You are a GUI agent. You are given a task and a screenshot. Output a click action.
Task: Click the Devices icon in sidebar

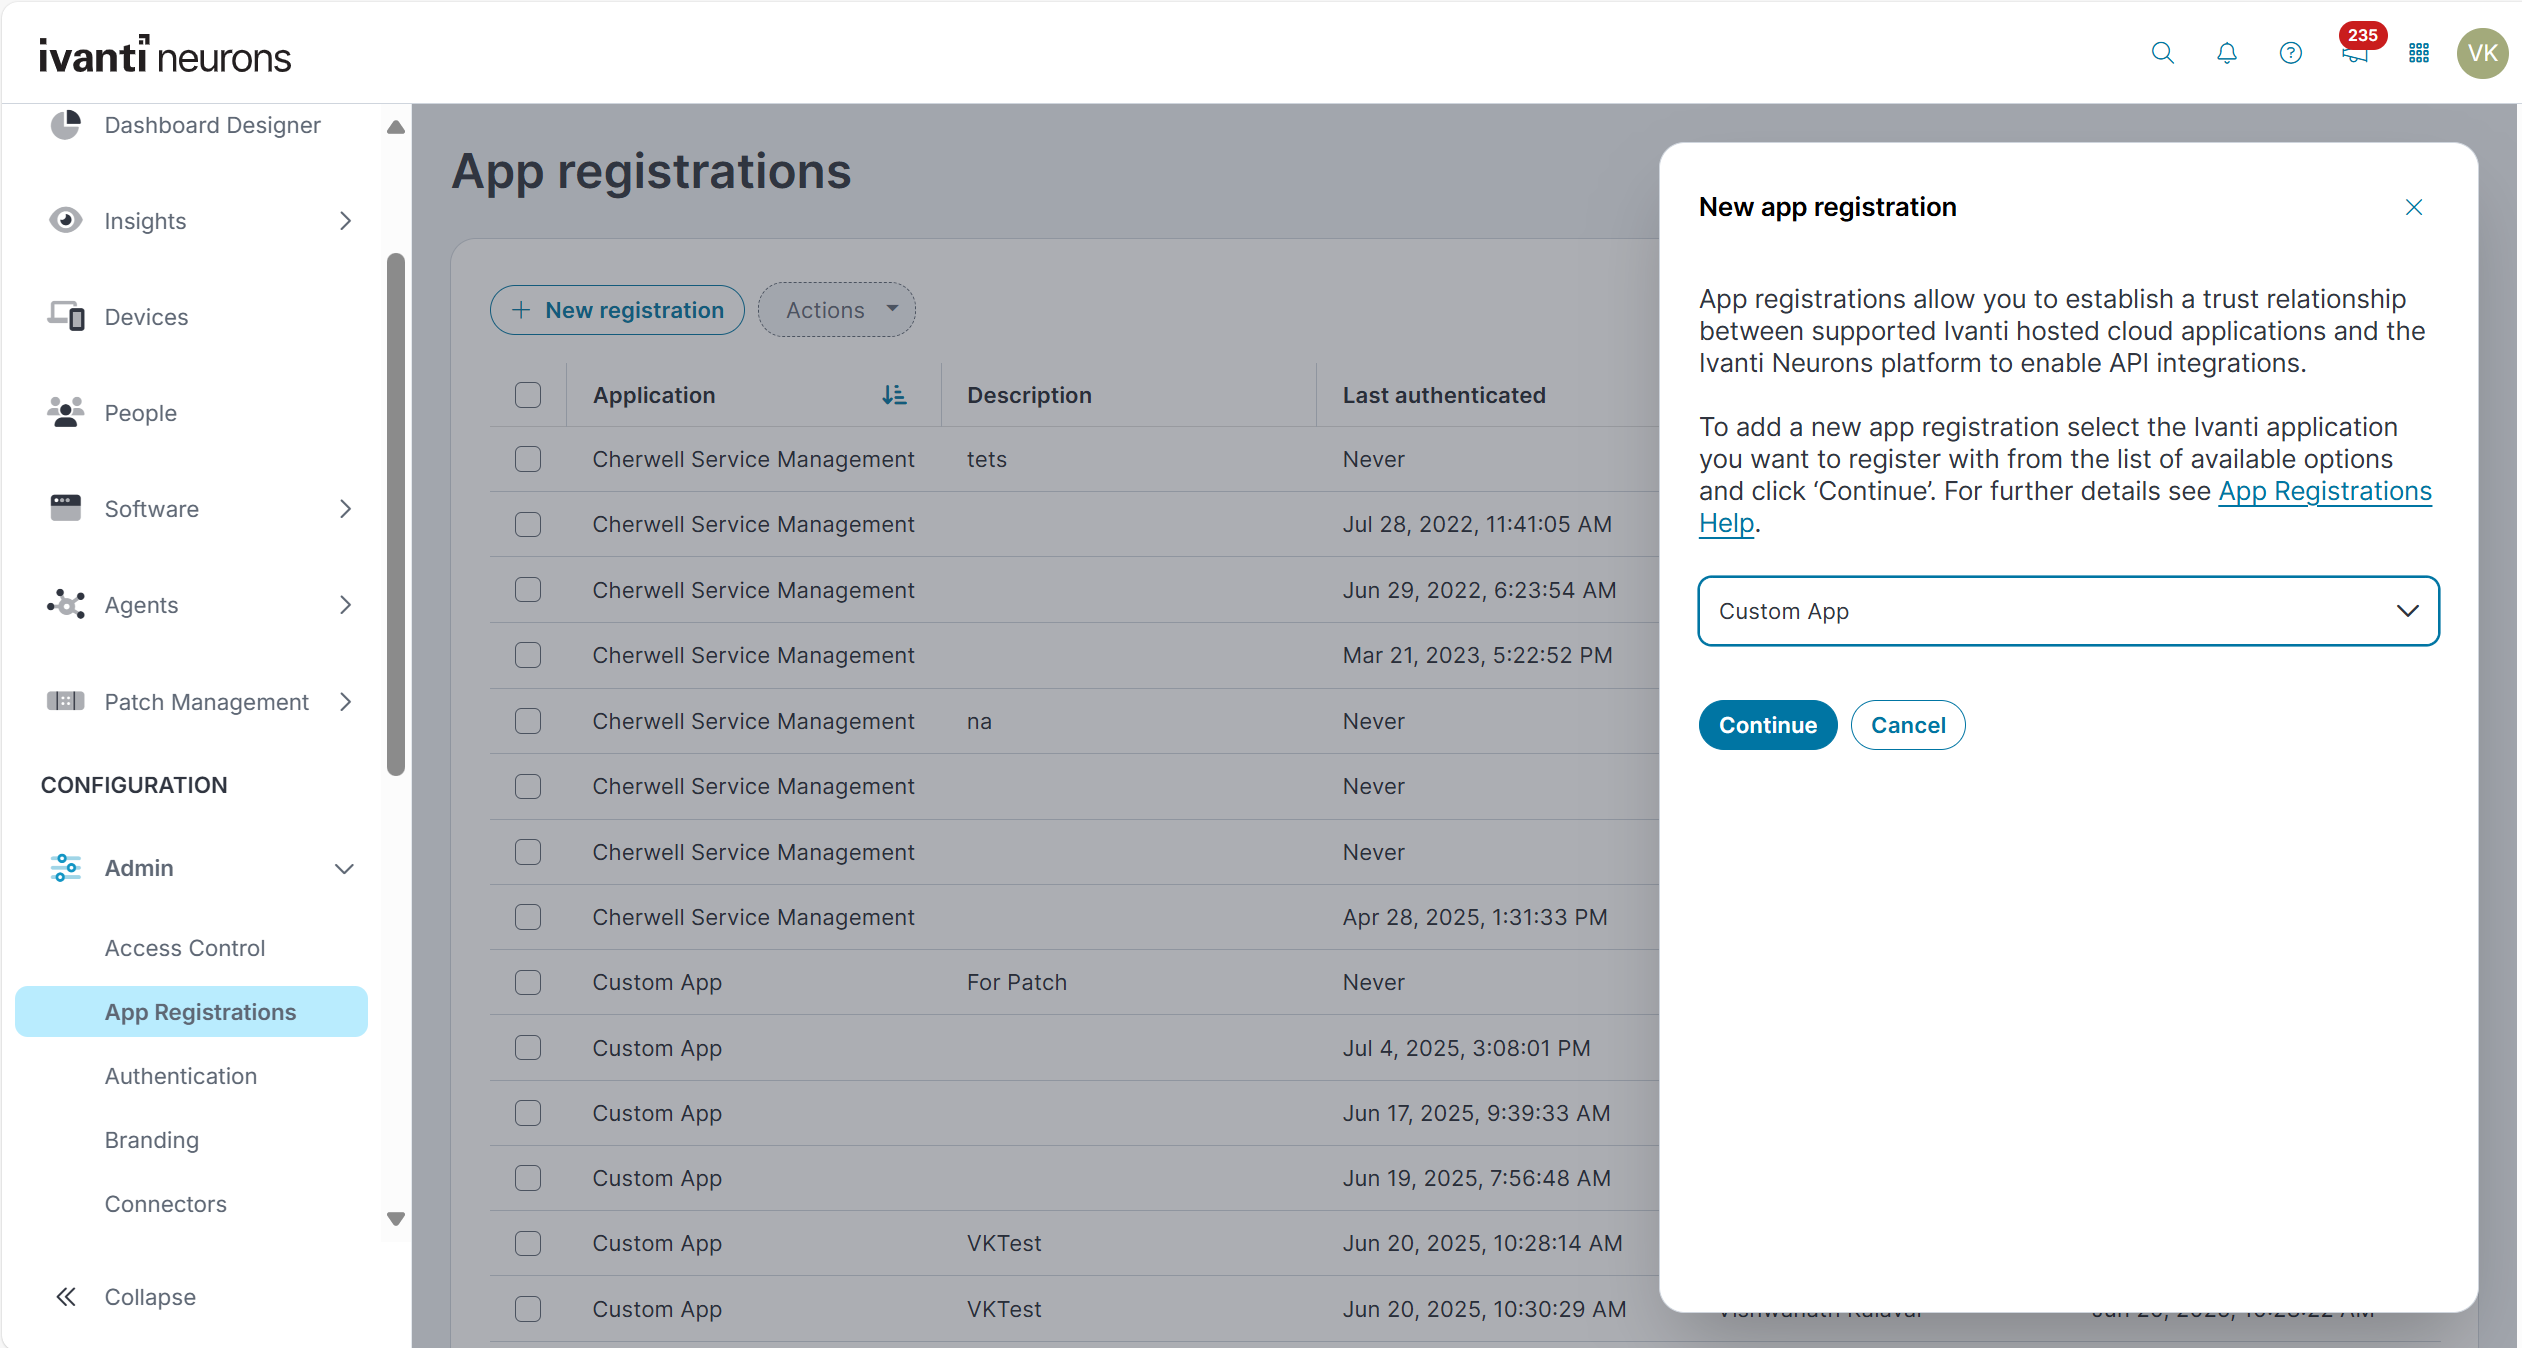[66, 316]
